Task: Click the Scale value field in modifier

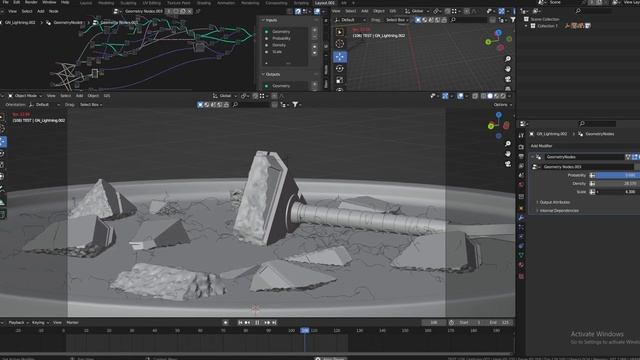Action: [x=618, y=191]
